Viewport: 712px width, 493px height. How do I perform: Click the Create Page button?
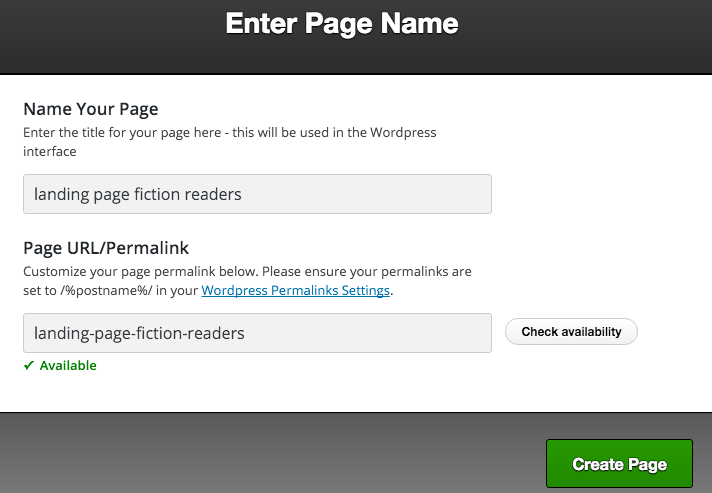619,463
